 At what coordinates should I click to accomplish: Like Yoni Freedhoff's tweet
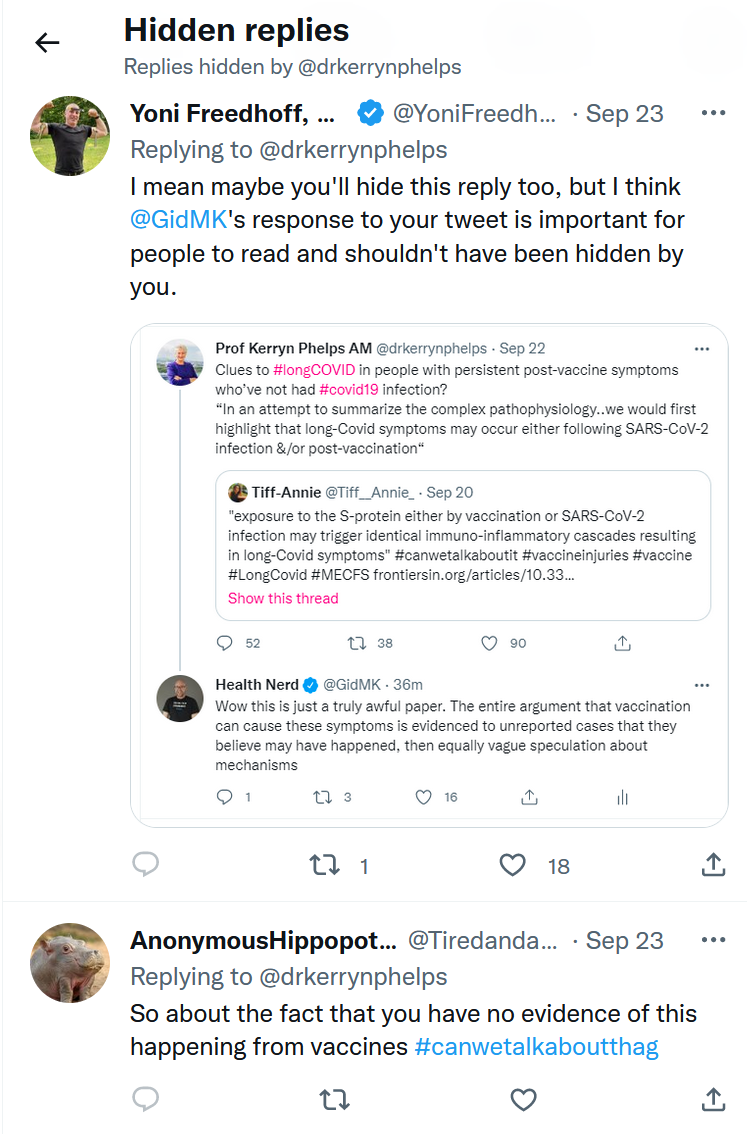click(513, 865)
